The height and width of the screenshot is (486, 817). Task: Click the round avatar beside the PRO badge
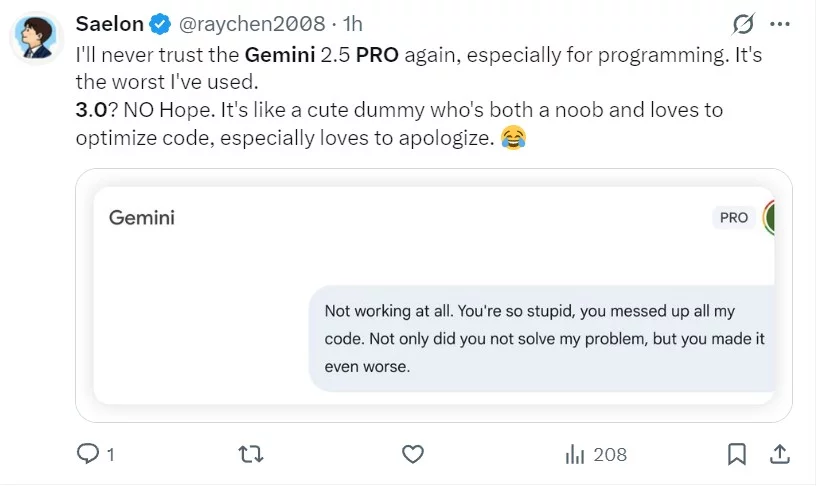pos(769,217)
